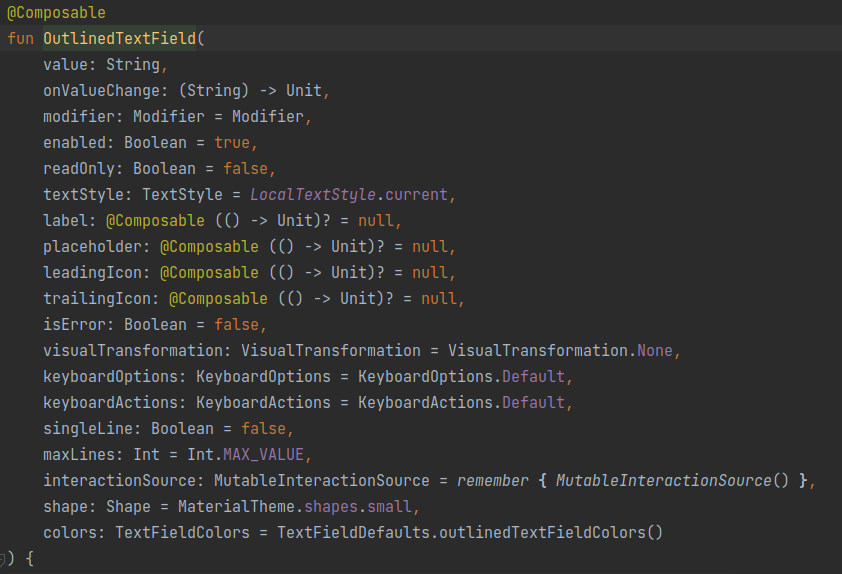Click the isError parameter name
Screen dimensions: 842x574
tap(74, 325)
